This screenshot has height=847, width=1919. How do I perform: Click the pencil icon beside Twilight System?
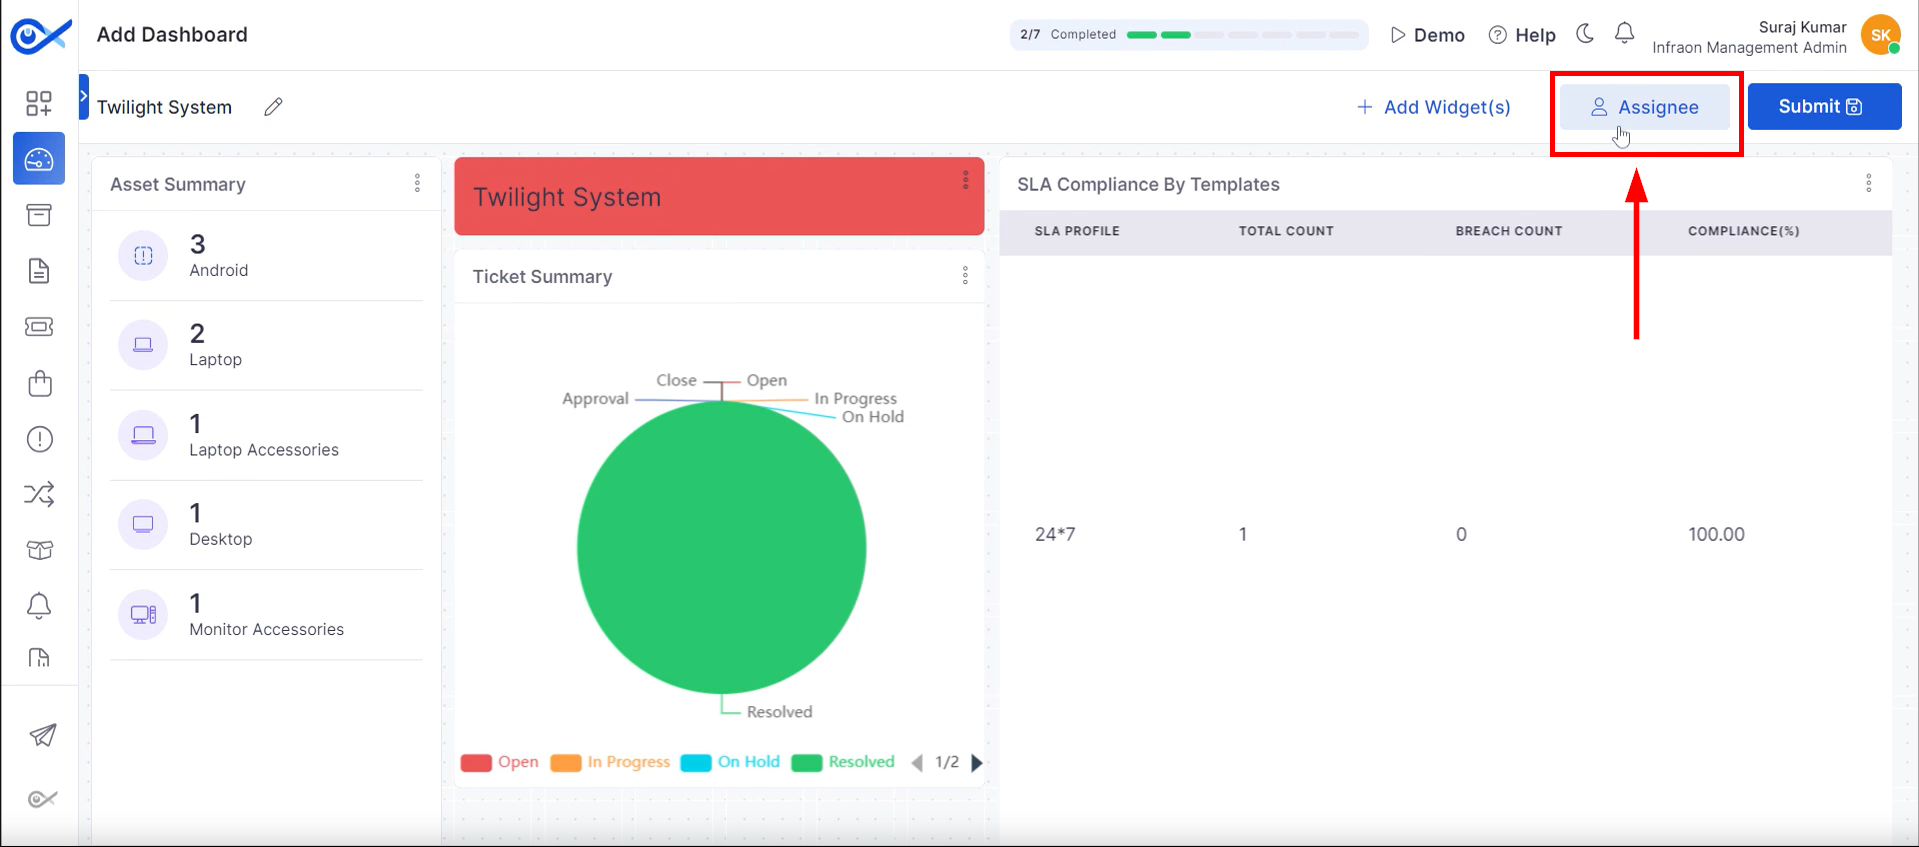click(273, 107)
